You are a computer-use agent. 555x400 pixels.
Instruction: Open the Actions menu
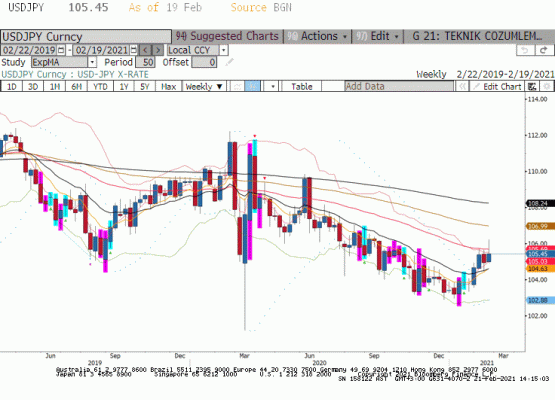(x=317, y=36)
